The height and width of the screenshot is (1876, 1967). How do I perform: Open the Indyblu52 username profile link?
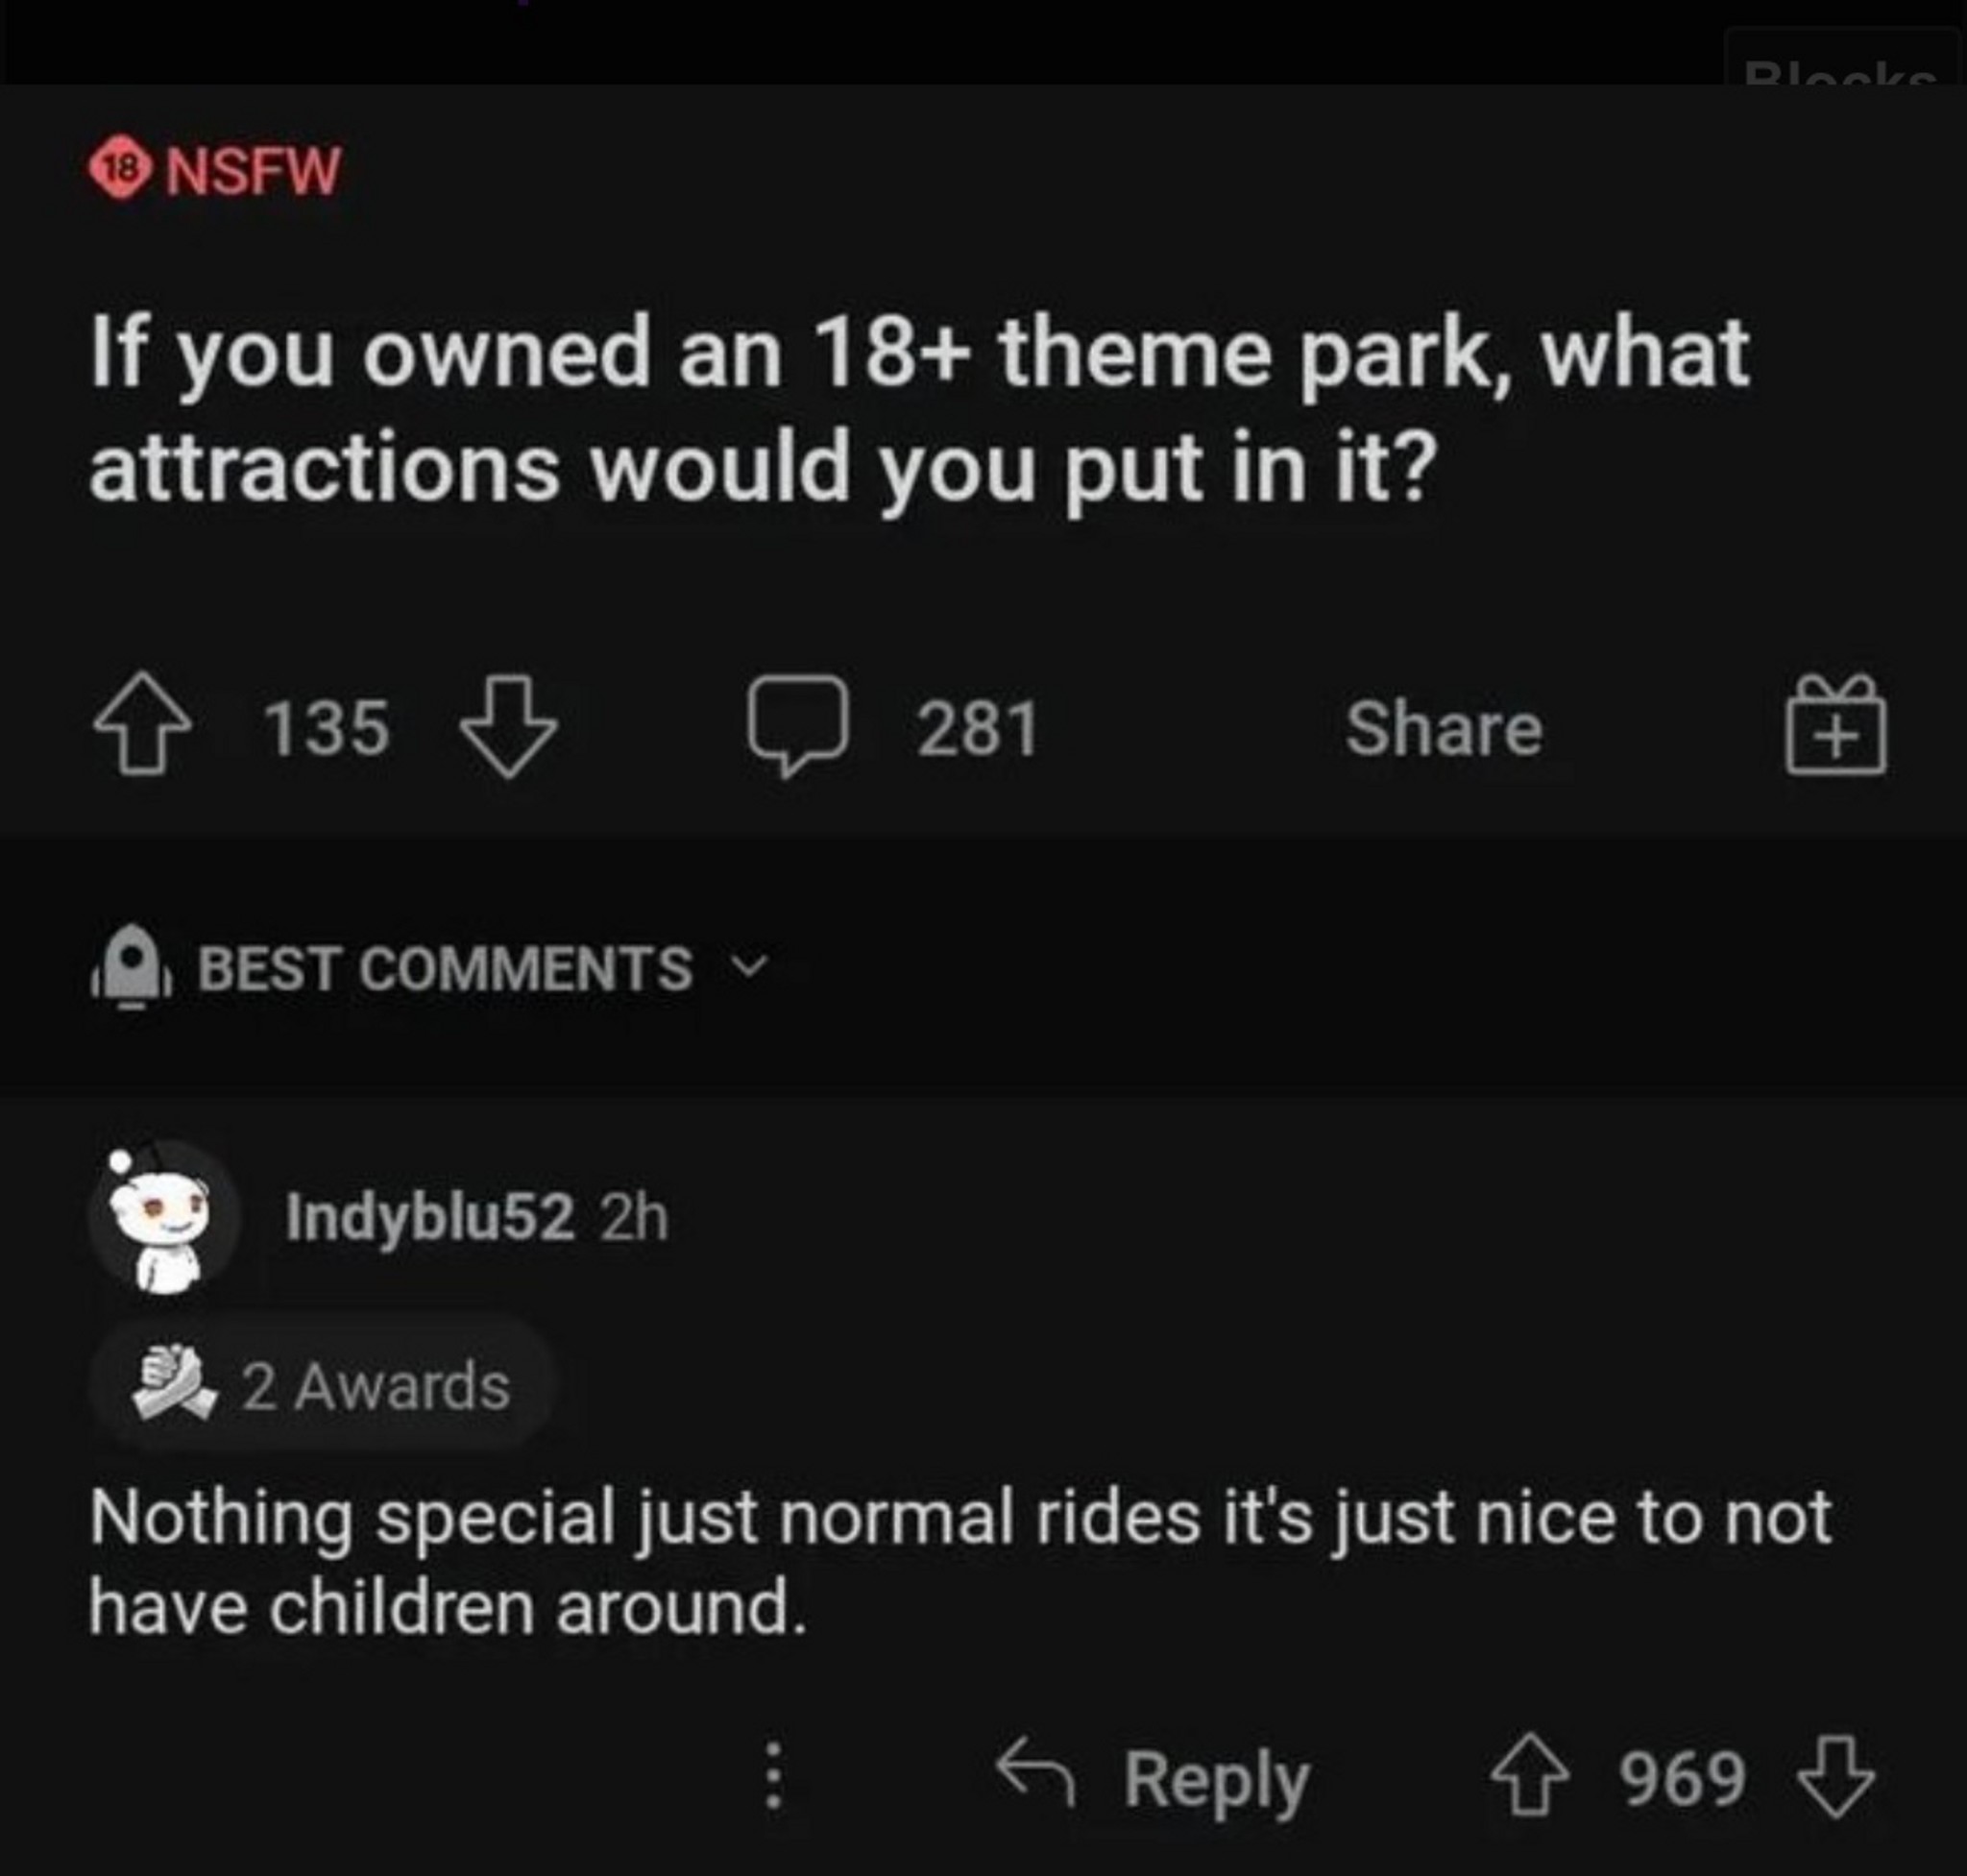pos(430,1217)
